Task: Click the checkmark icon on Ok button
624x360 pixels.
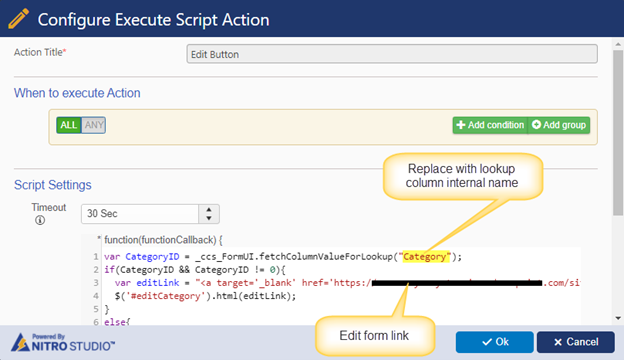Action: point(487,342)
